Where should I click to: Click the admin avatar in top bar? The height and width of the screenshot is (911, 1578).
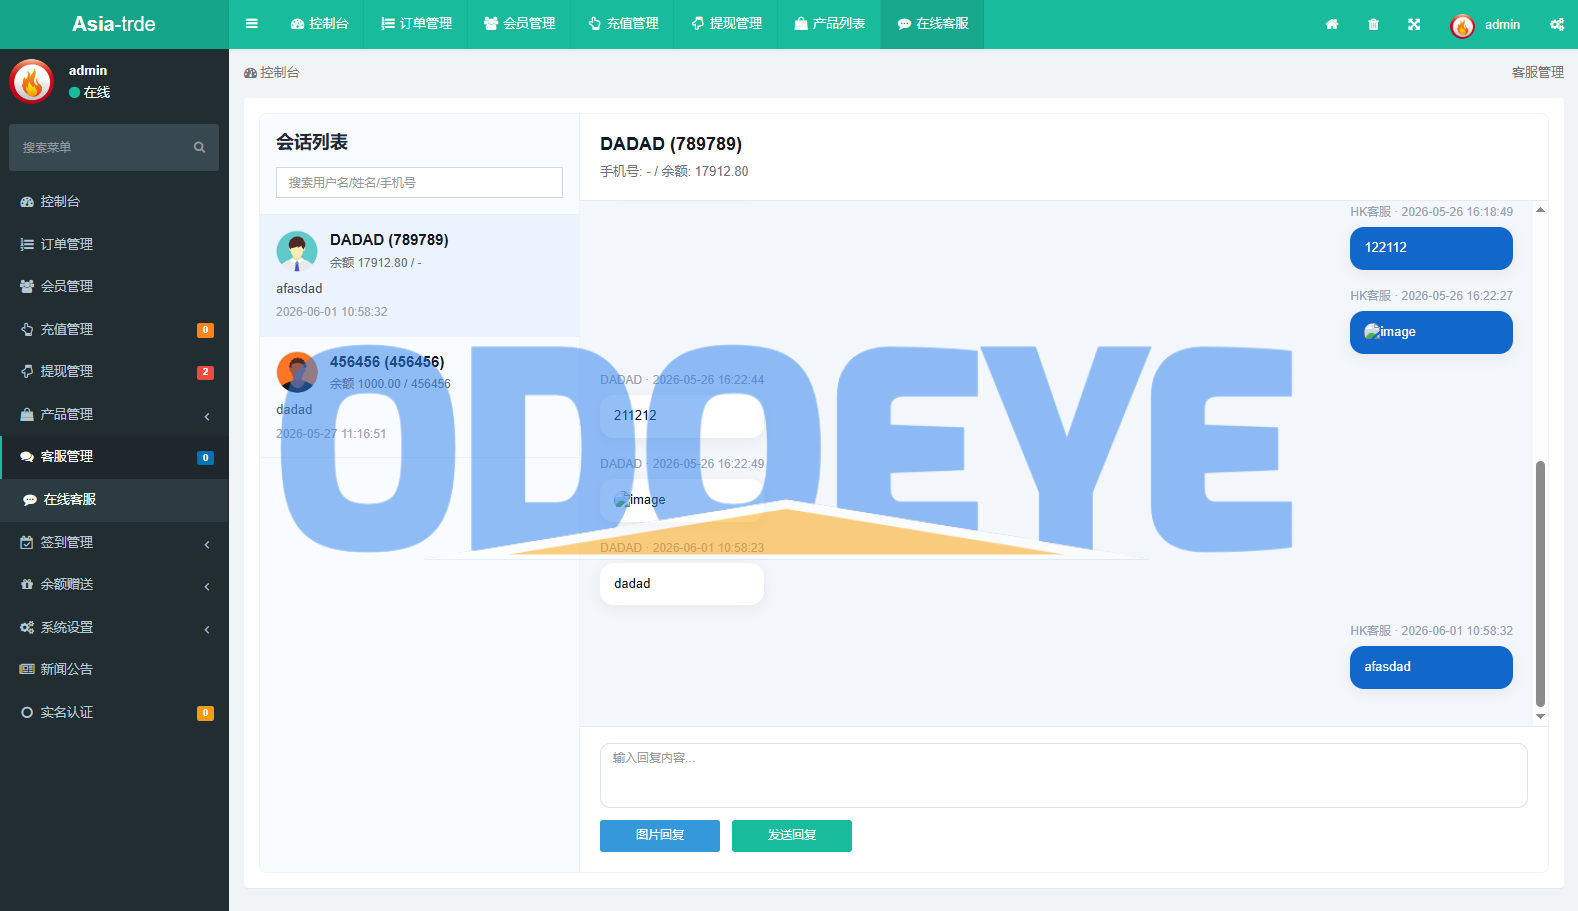coord(1462,26)
